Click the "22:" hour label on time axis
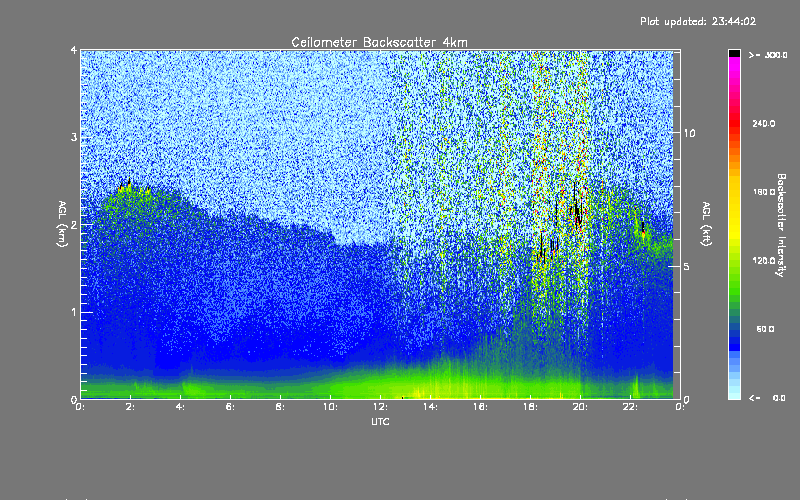Image resolution: width=800 pixels, height=500 pixels. pyautogui.click(x=630, y=407)
